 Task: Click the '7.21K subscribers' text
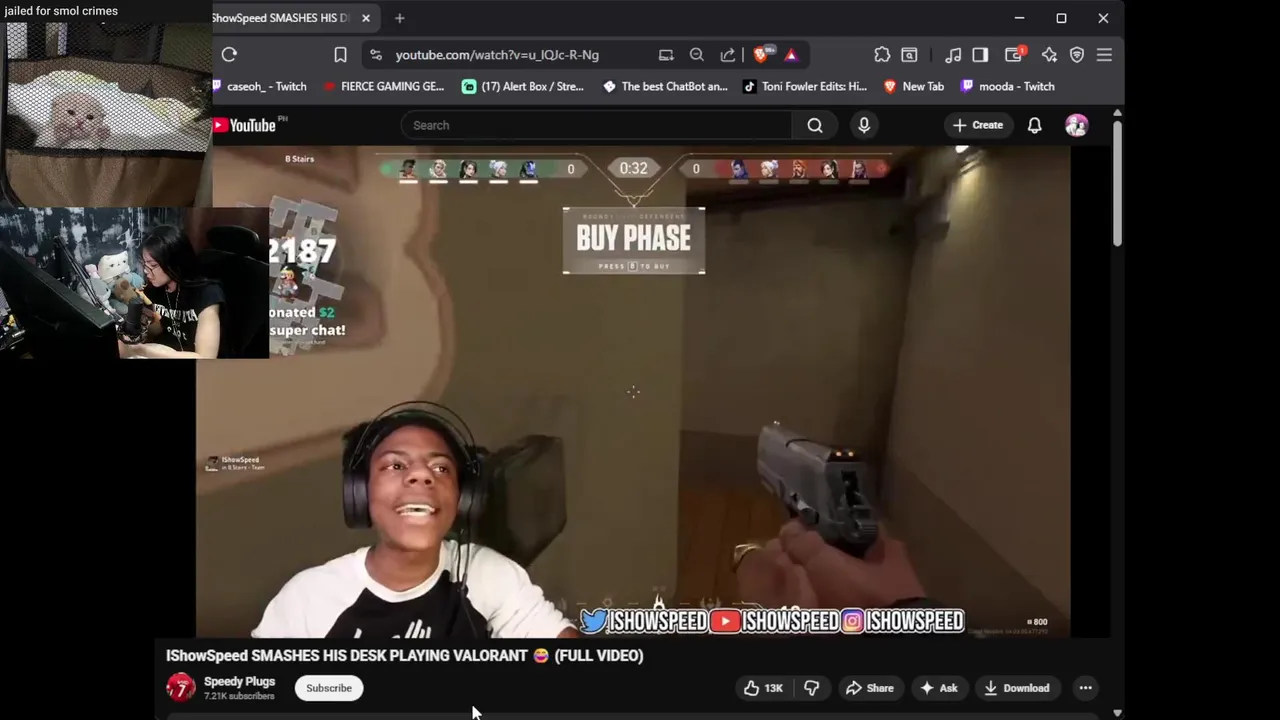[239, 696]
